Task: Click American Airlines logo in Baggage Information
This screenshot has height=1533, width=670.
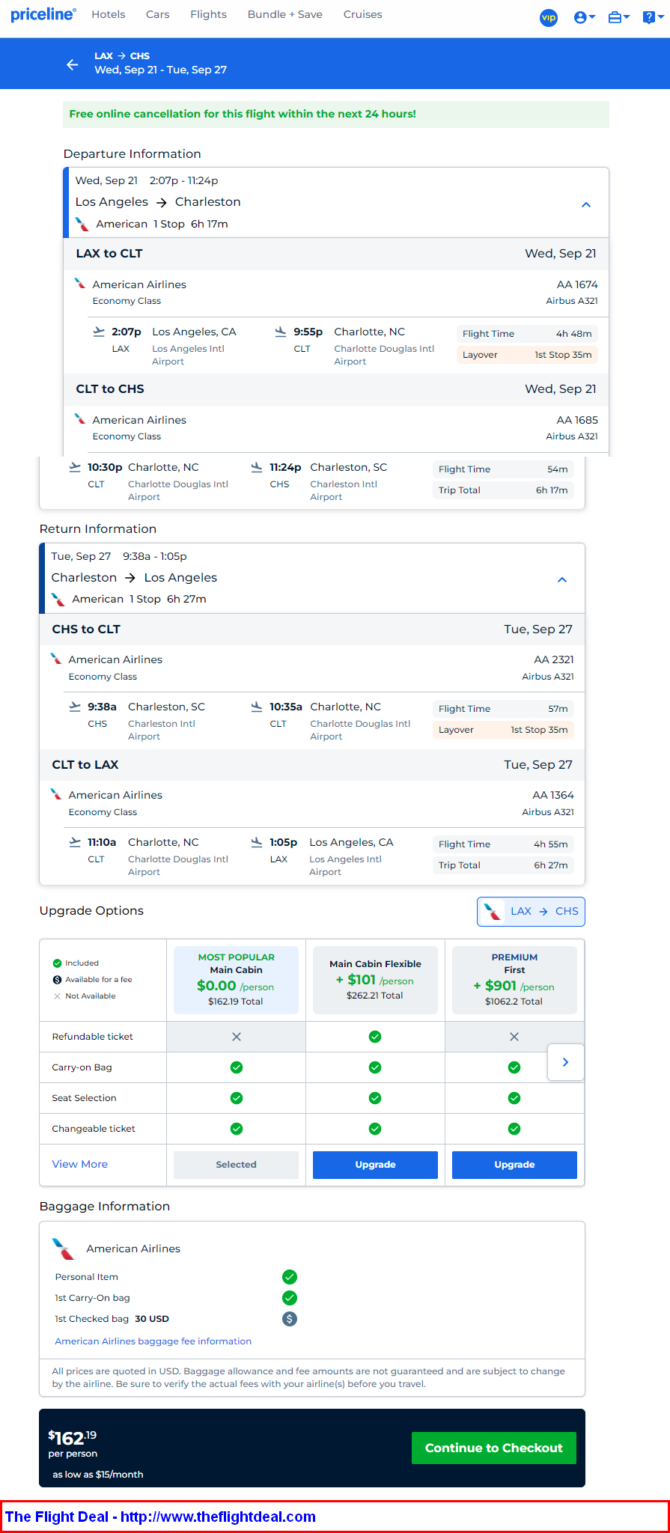Action: click(64, 1248)
